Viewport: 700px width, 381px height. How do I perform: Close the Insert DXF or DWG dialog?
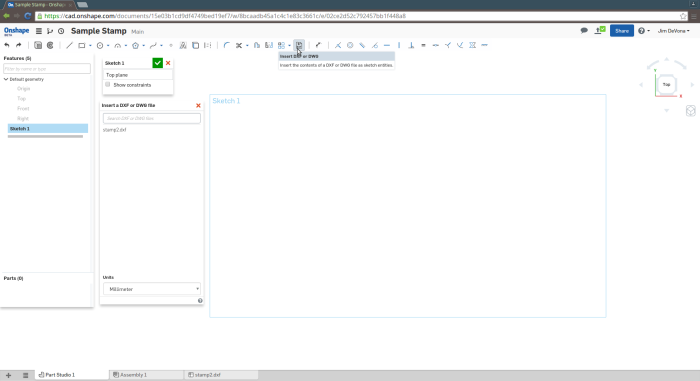[198, 105]
